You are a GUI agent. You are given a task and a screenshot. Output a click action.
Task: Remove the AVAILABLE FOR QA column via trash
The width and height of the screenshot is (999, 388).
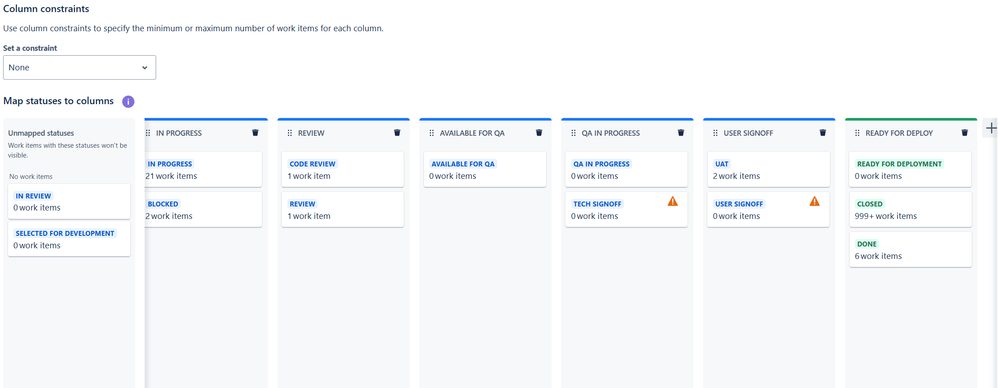pos(539,133)
